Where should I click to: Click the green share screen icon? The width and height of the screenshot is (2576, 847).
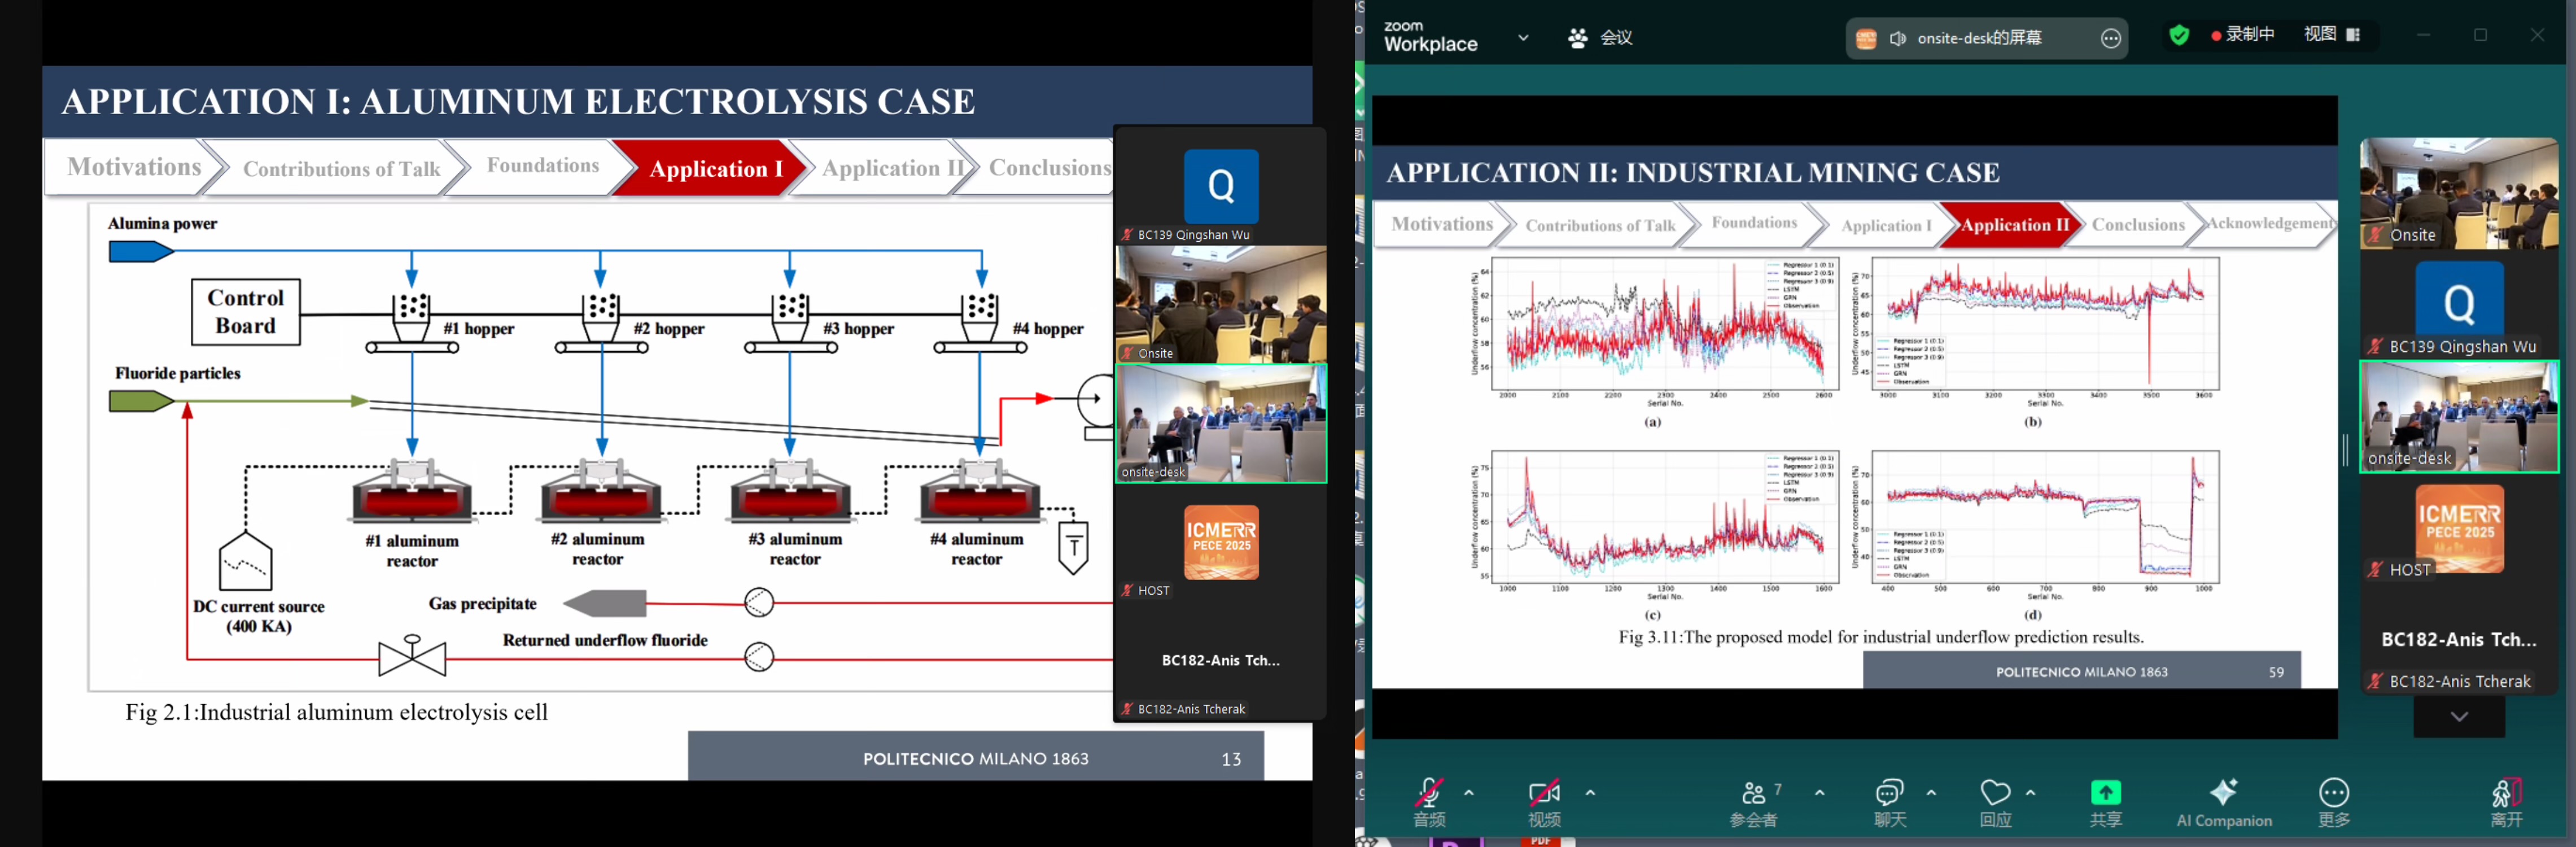point(2105,794)
